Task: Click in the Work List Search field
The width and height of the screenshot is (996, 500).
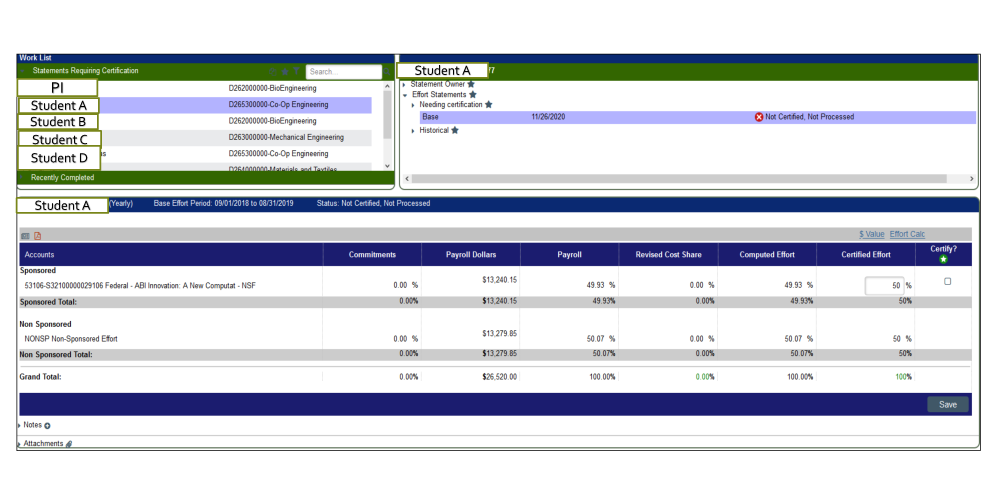Action: coord(344,72)
